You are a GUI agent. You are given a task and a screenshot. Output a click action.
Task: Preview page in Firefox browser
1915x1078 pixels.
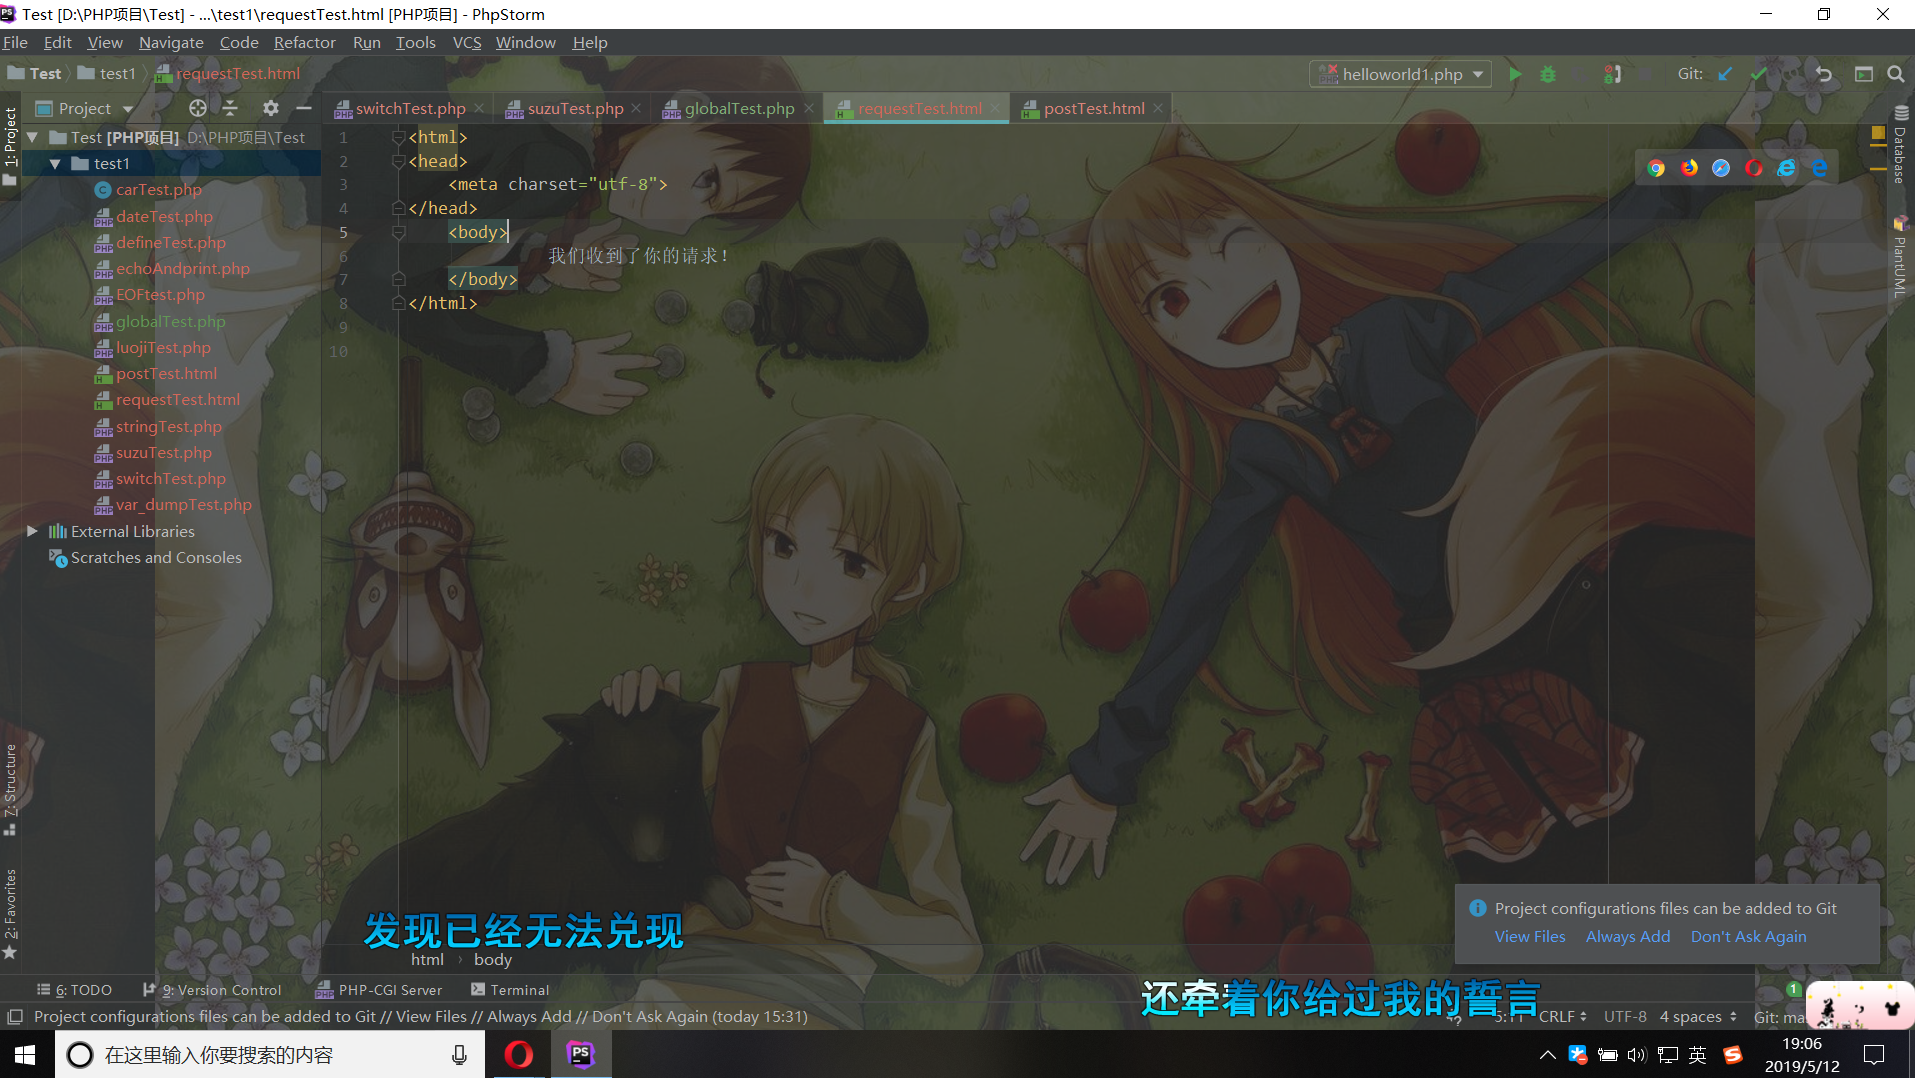(1689, 168)
